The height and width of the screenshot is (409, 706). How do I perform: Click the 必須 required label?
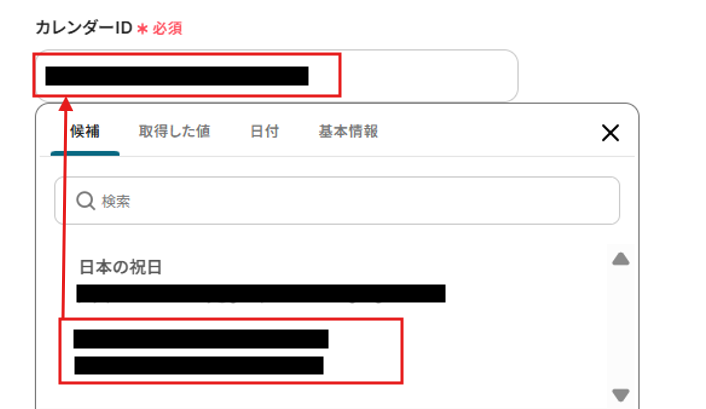pos(167,29)
